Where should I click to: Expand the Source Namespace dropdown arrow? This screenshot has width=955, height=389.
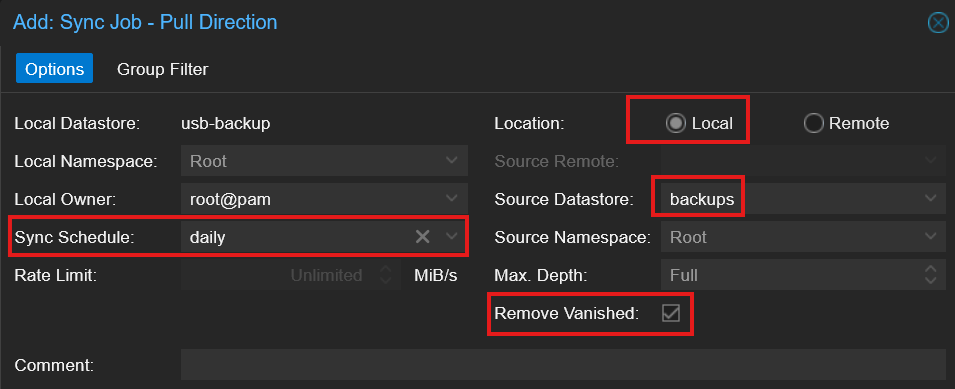pyautogui.click(x=931, y=237)
